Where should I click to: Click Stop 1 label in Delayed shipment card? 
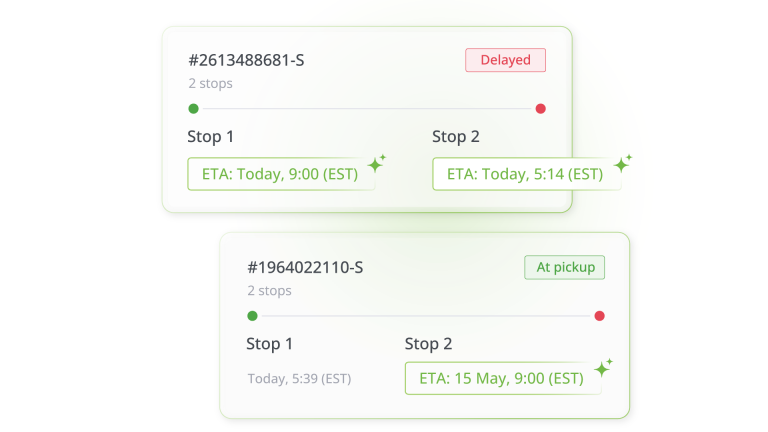(x=210, y=137)
